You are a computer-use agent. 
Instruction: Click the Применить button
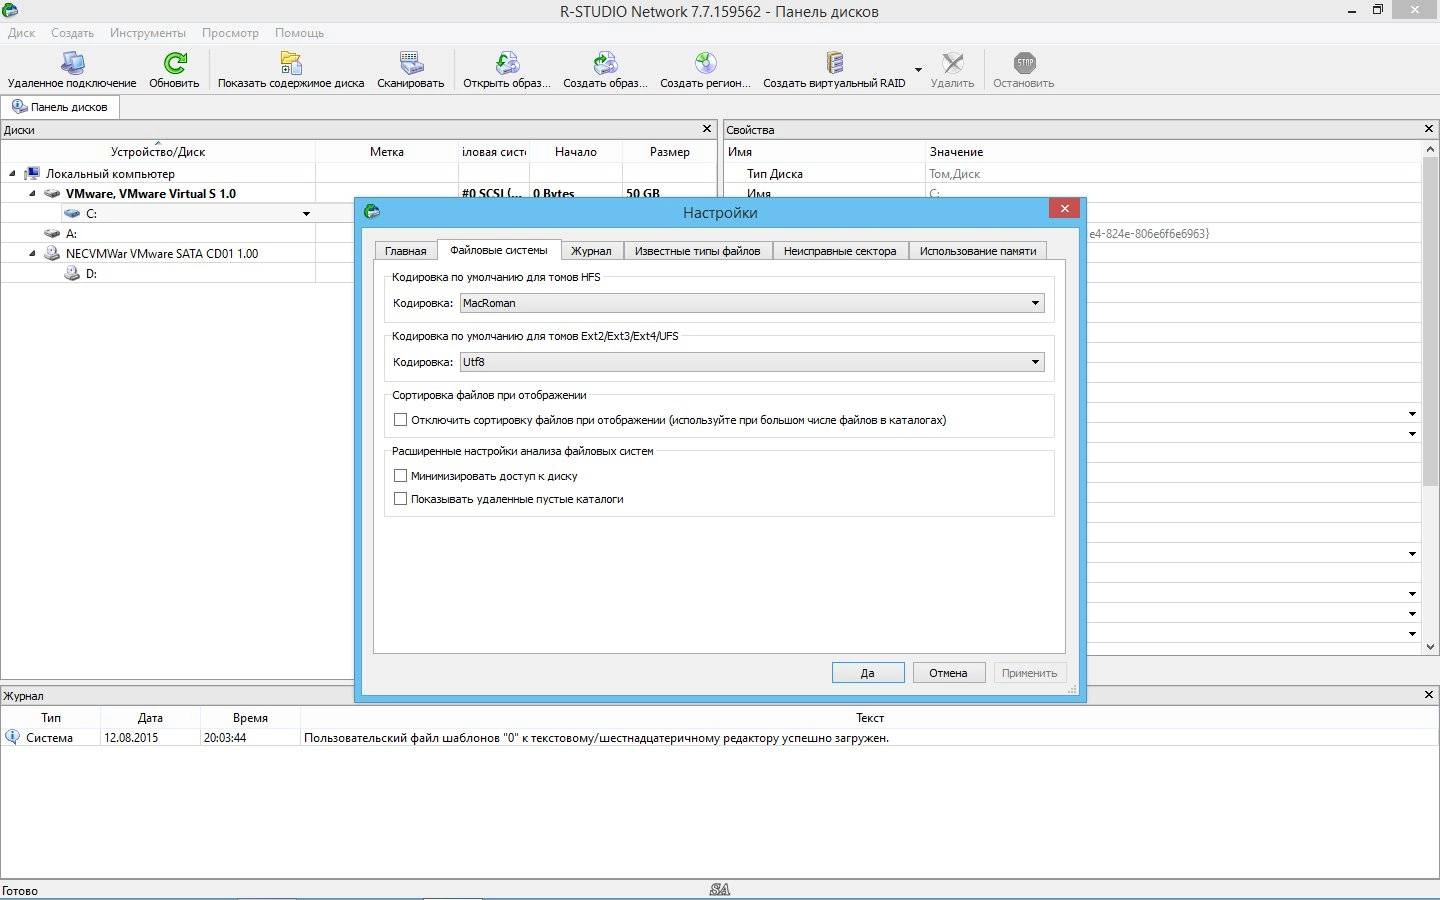click(x=1030, y=673)
